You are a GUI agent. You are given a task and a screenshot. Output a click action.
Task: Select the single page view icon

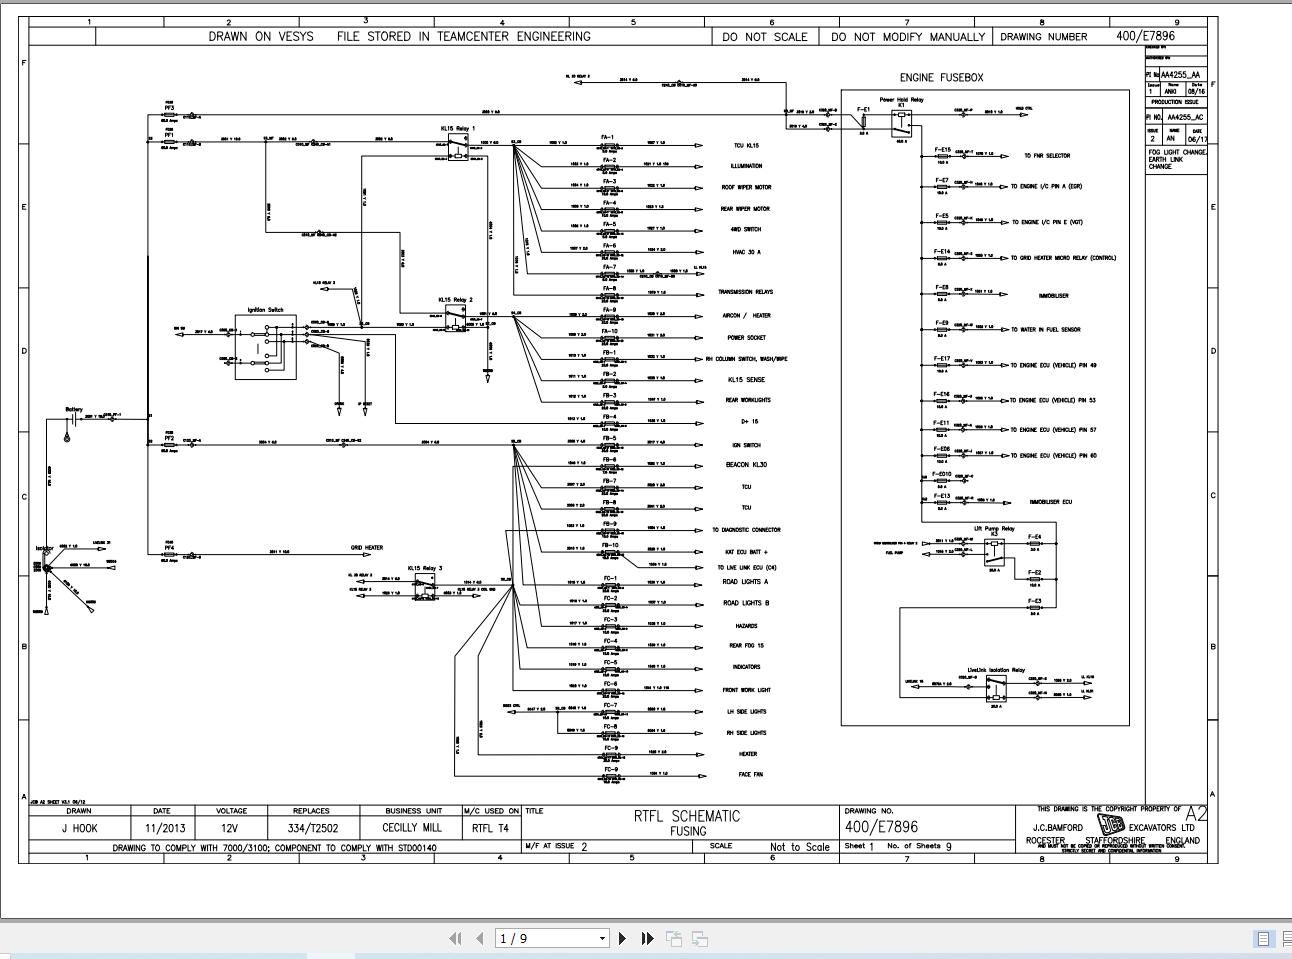pos(1263,938)
